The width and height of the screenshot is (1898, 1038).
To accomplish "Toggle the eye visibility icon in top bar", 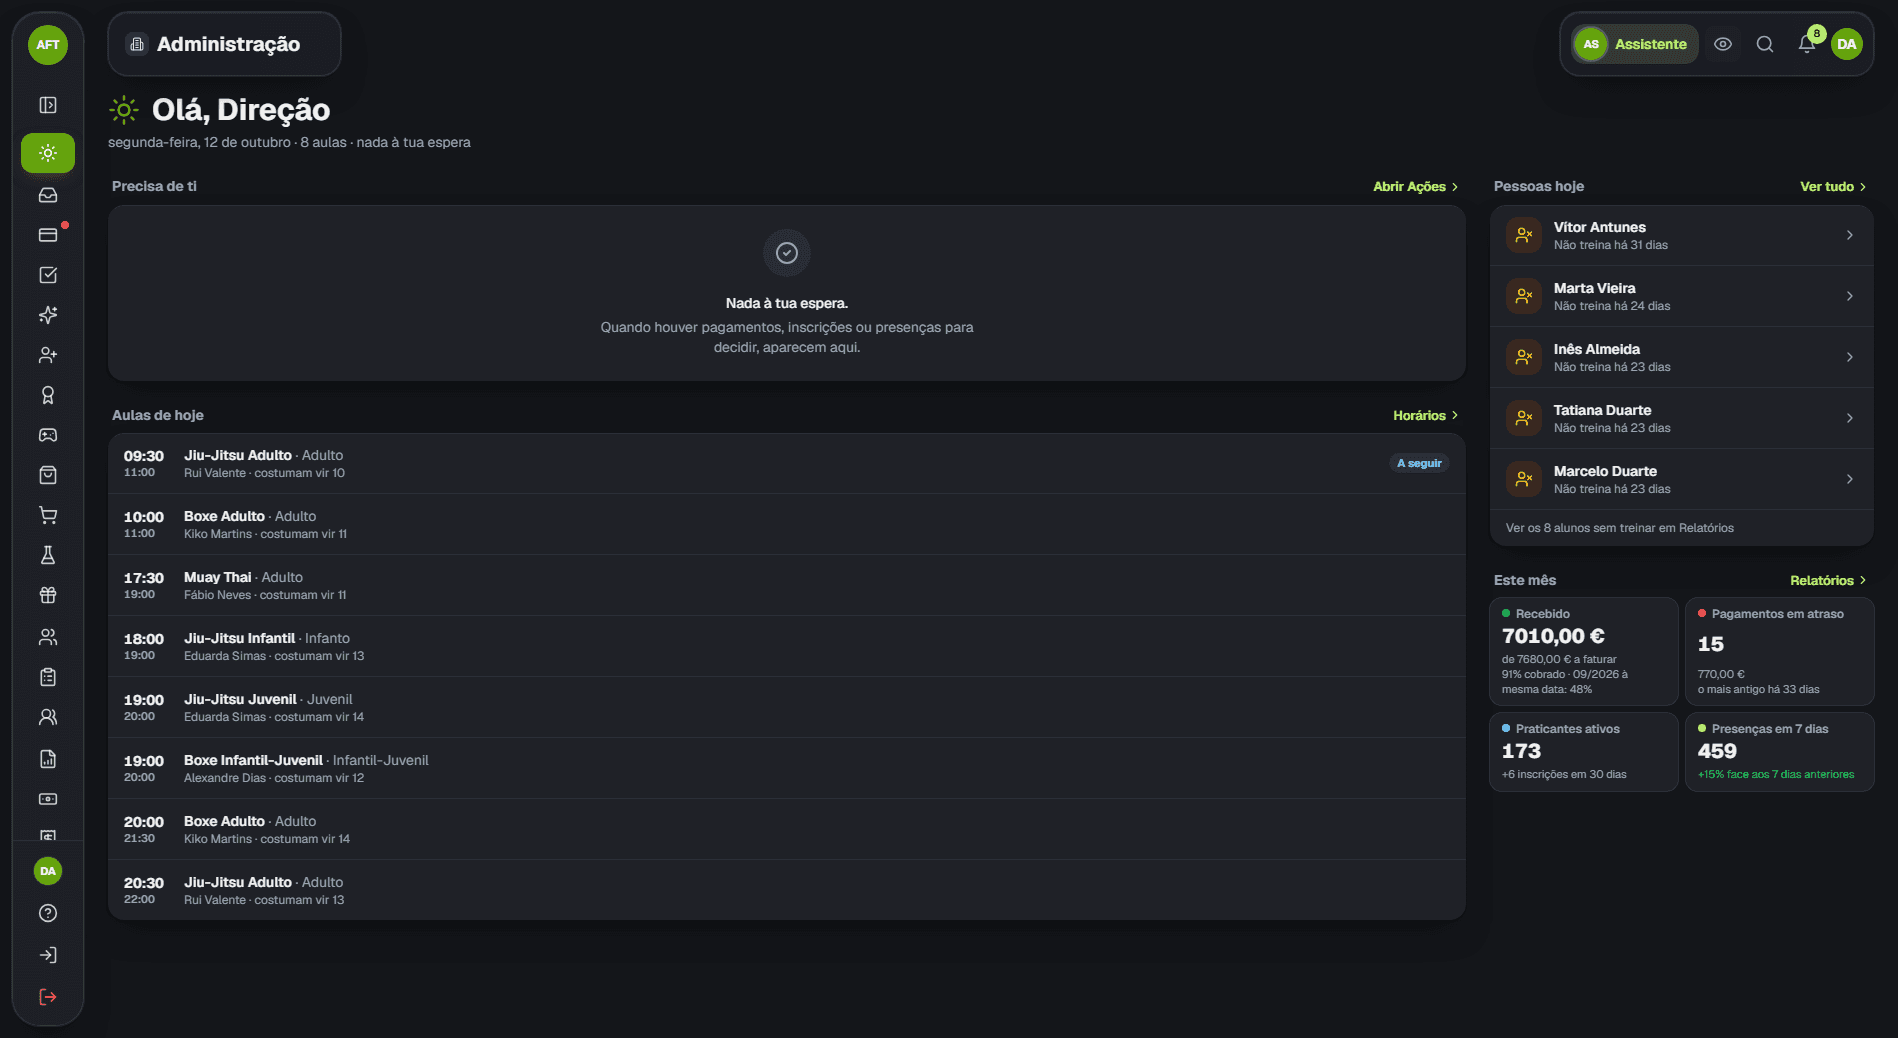I will [1723, 44].
